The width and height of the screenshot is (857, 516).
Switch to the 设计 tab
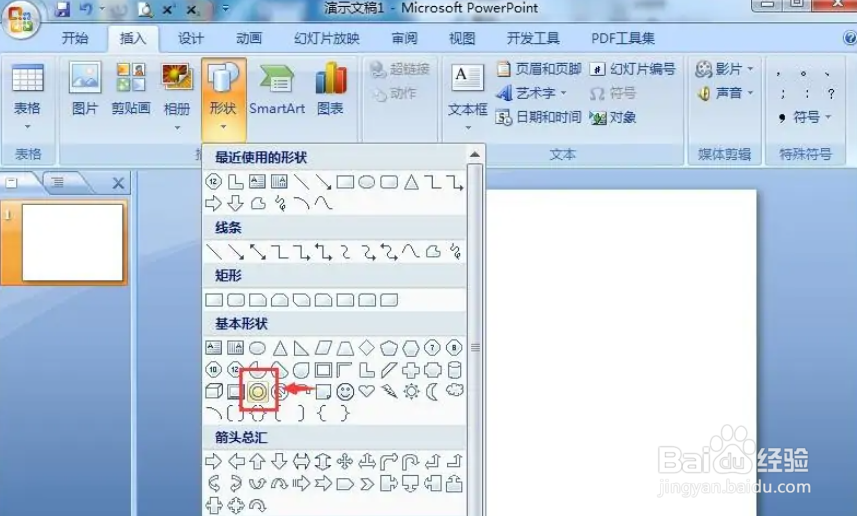tap(191, 38)
